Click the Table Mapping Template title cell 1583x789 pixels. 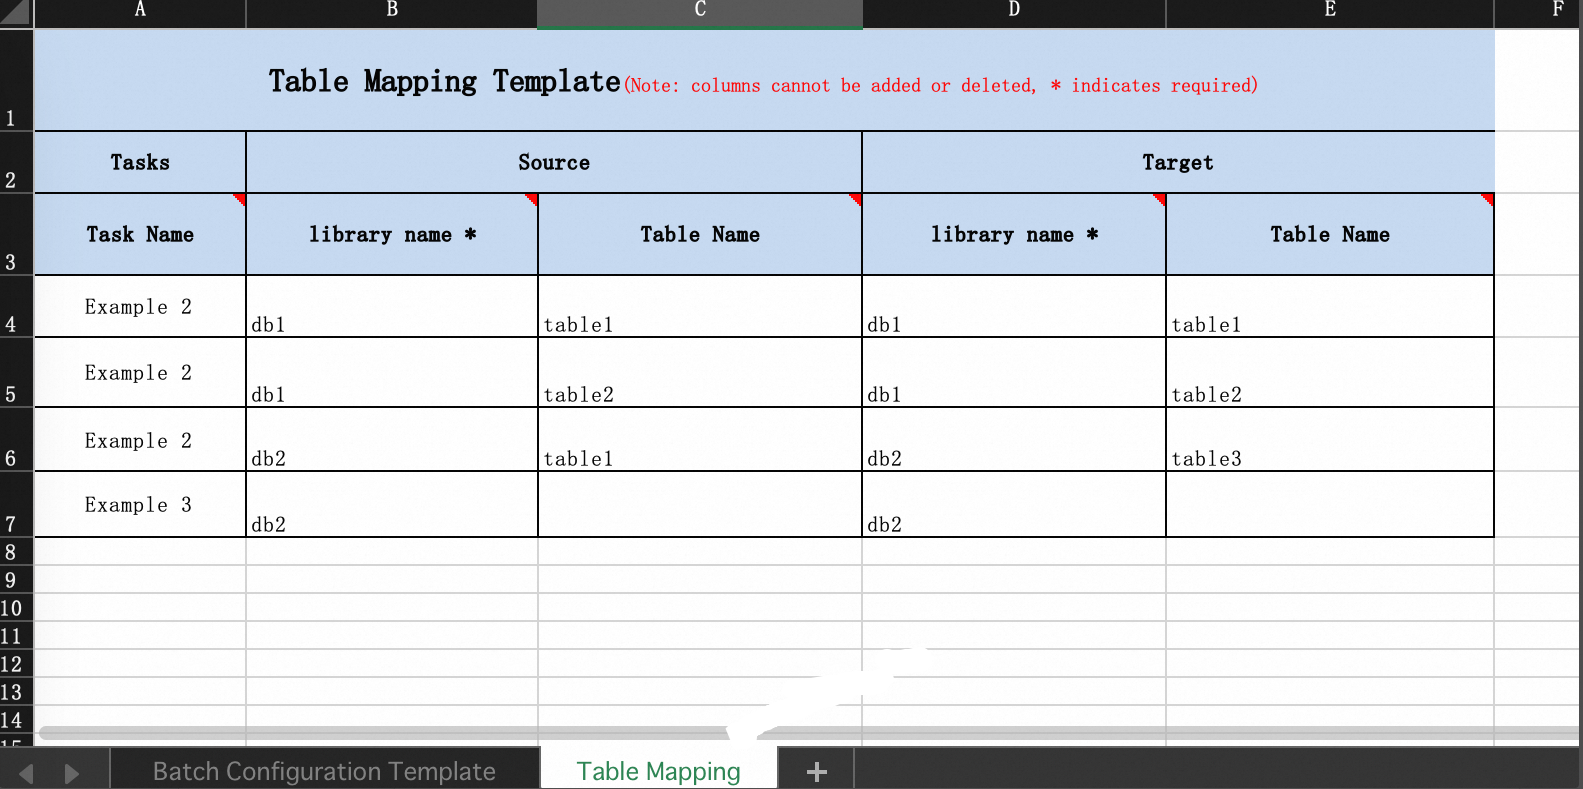[x=764, y=81]
